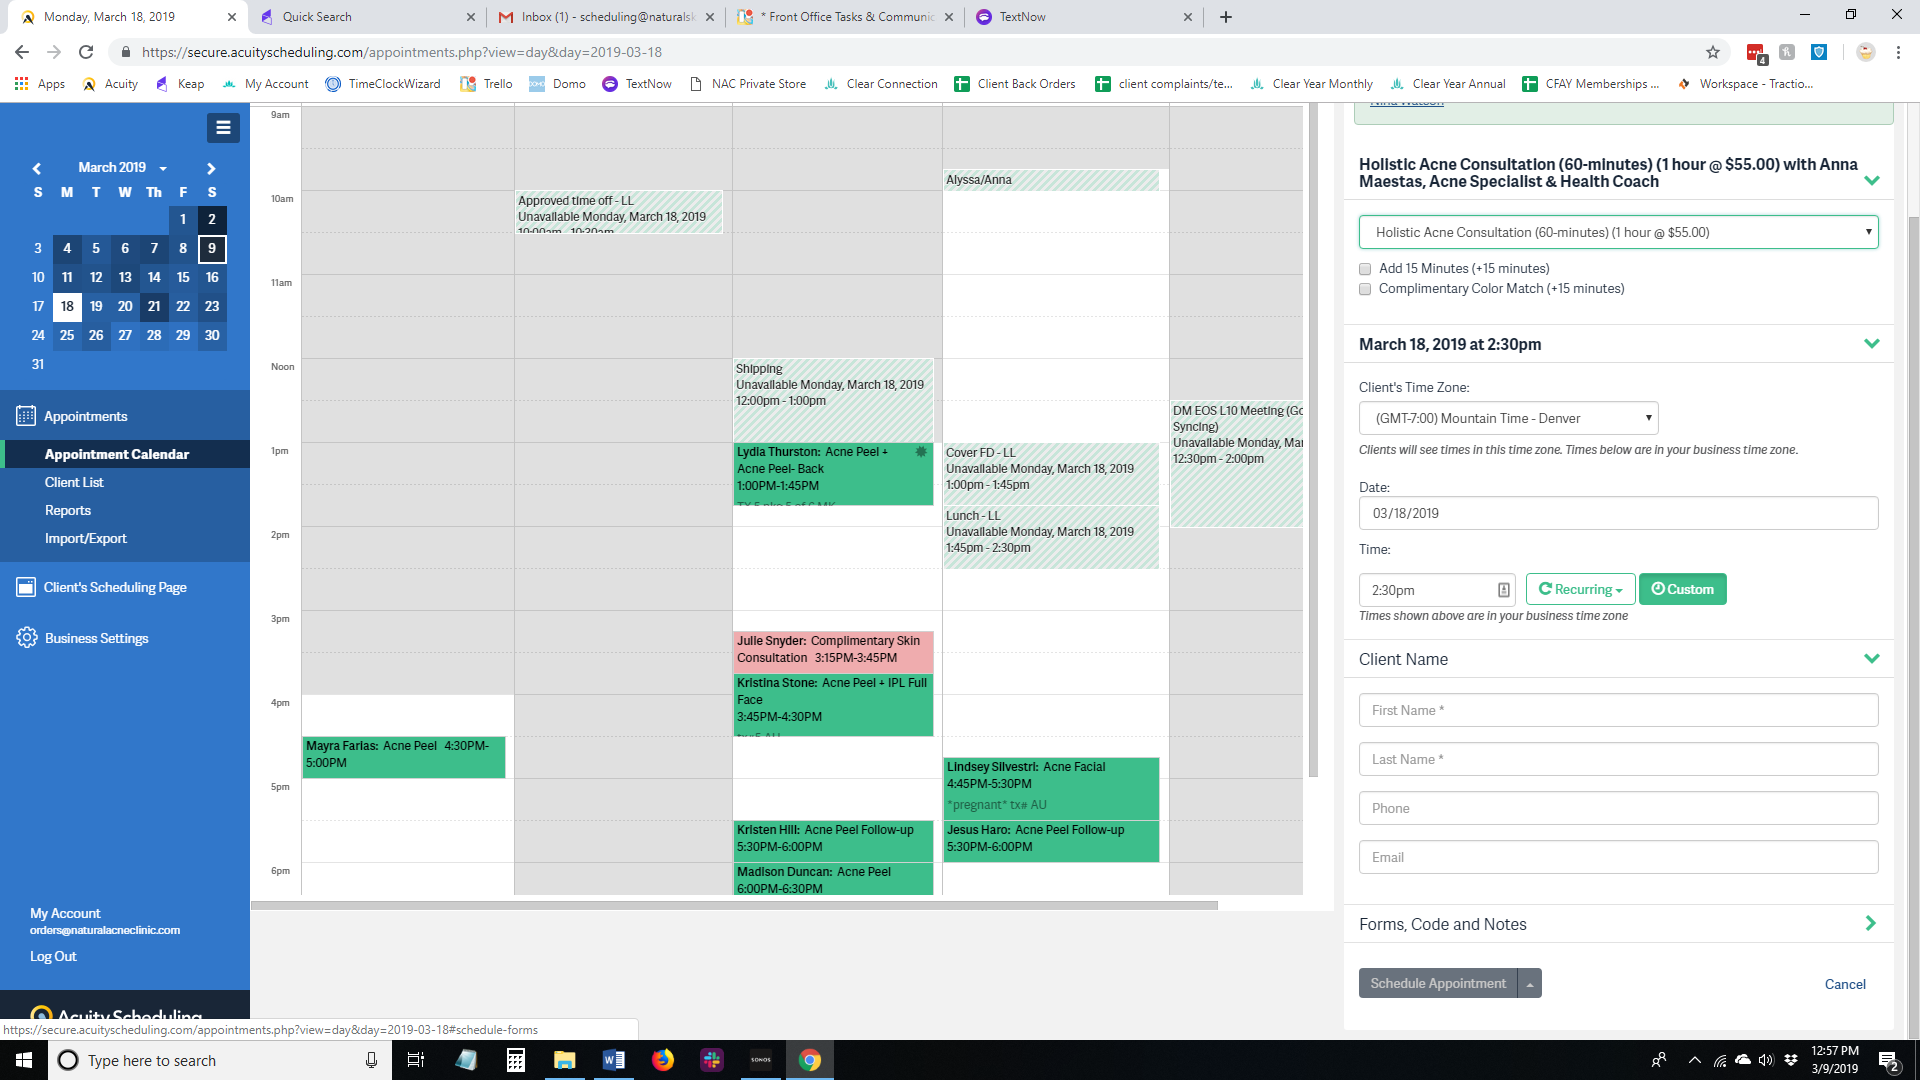Click the microphone icon in taskbar search

[371, 1060]
